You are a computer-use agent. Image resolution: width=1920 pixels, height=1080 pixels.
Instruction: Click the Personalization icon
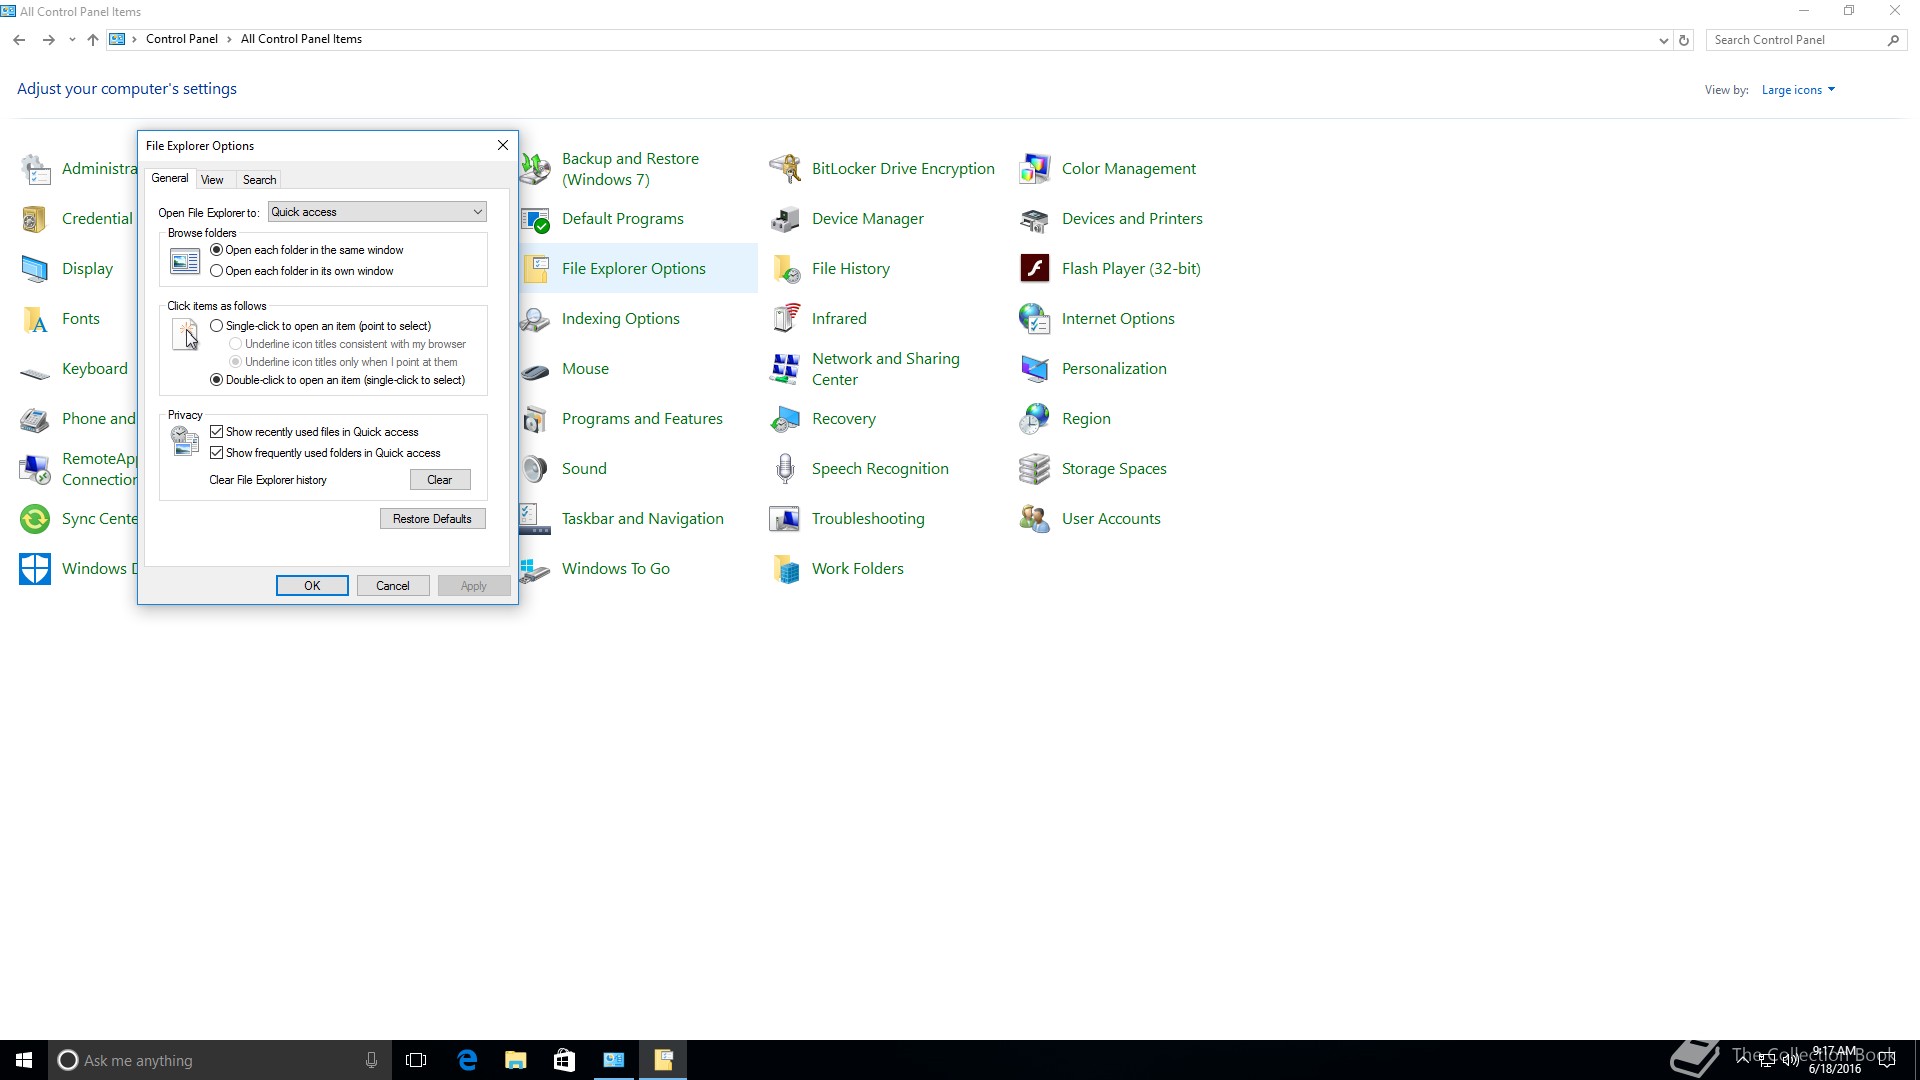tap(1035, 369)
